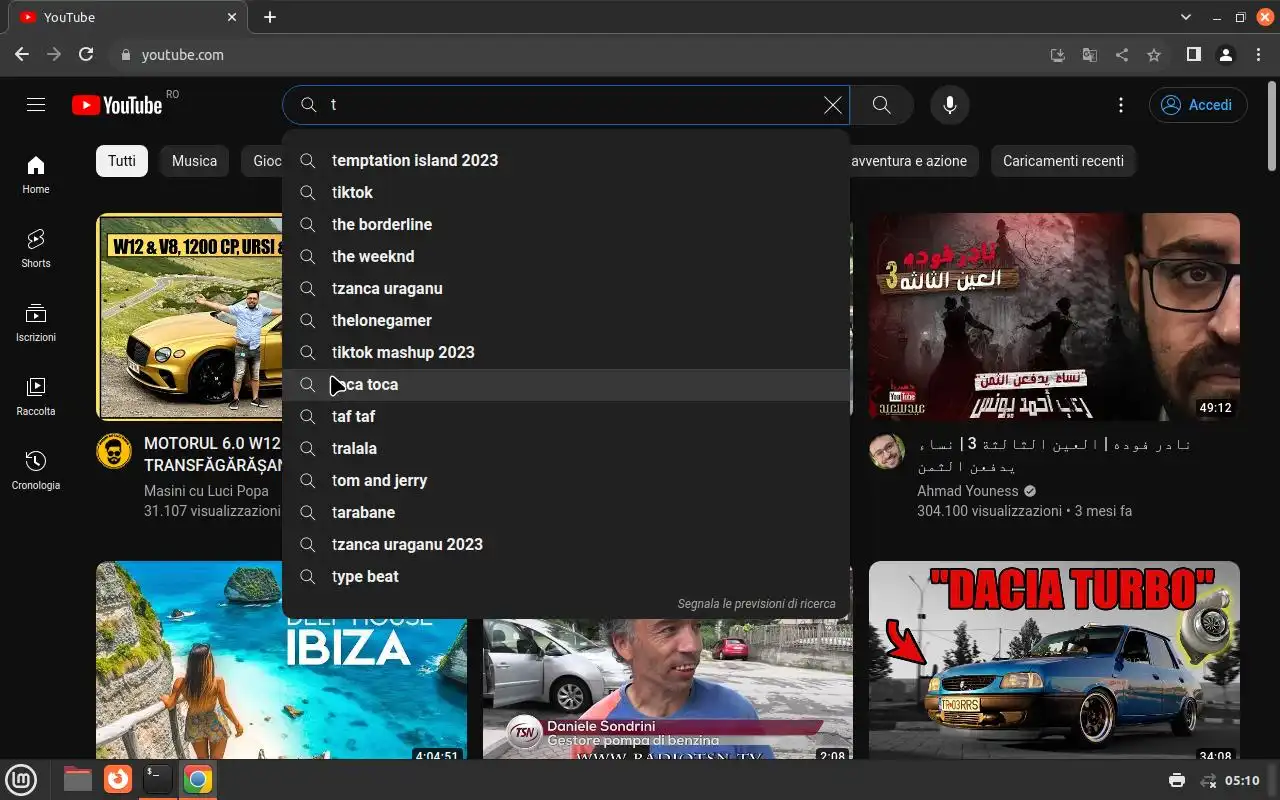Bookmark this page with the star icon
1280x800 pixels.
tap(1154, 55)
